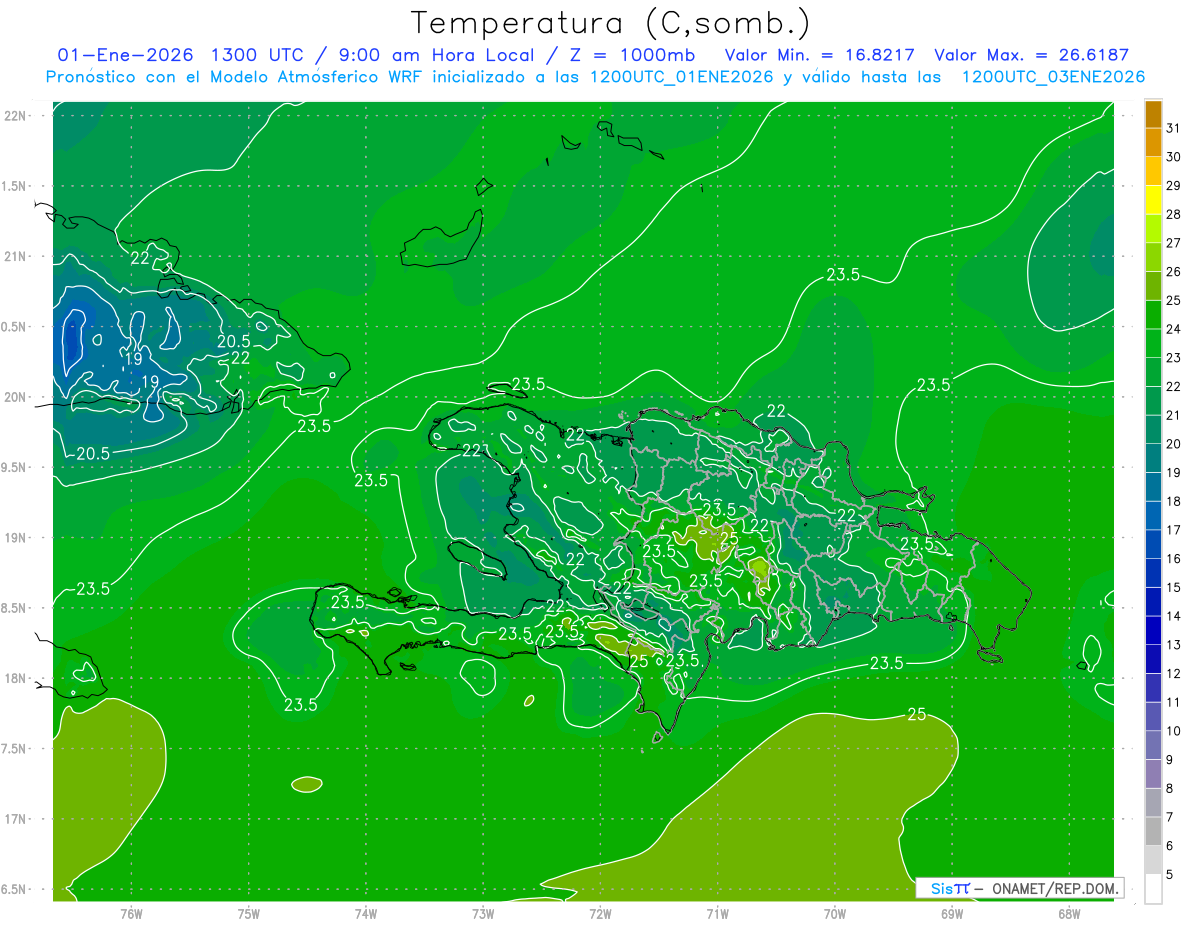Screen dimensions: 1200x927
Task: Click the green legend swatch between 23 and 24
Action: 1153,343
